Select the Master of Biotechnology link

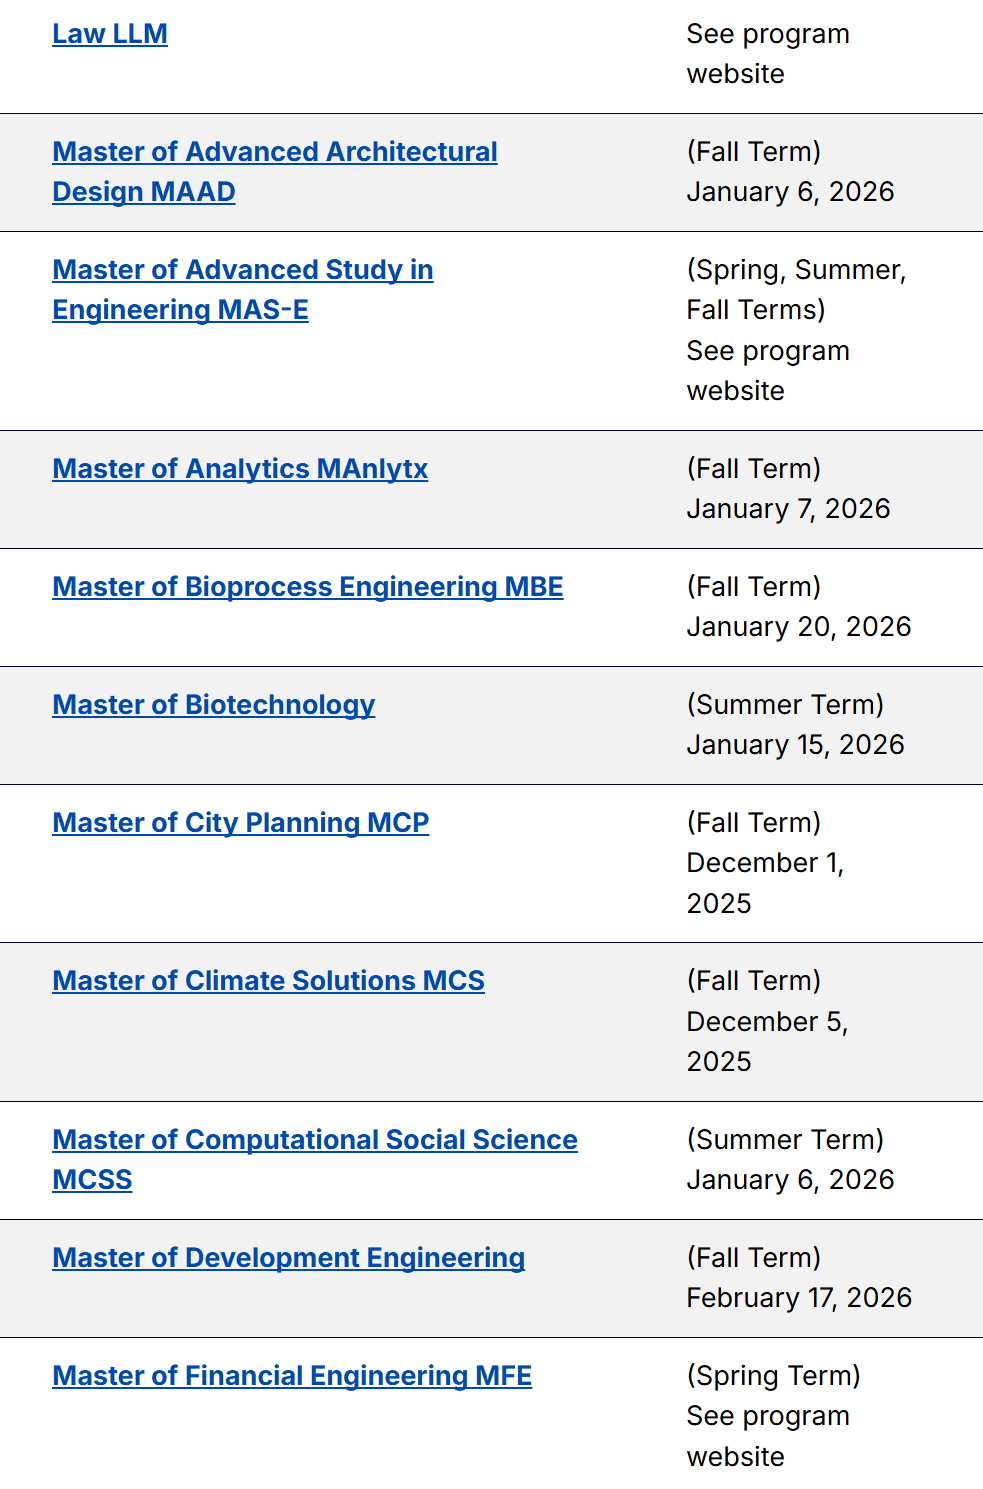click(x=214, y=705)
